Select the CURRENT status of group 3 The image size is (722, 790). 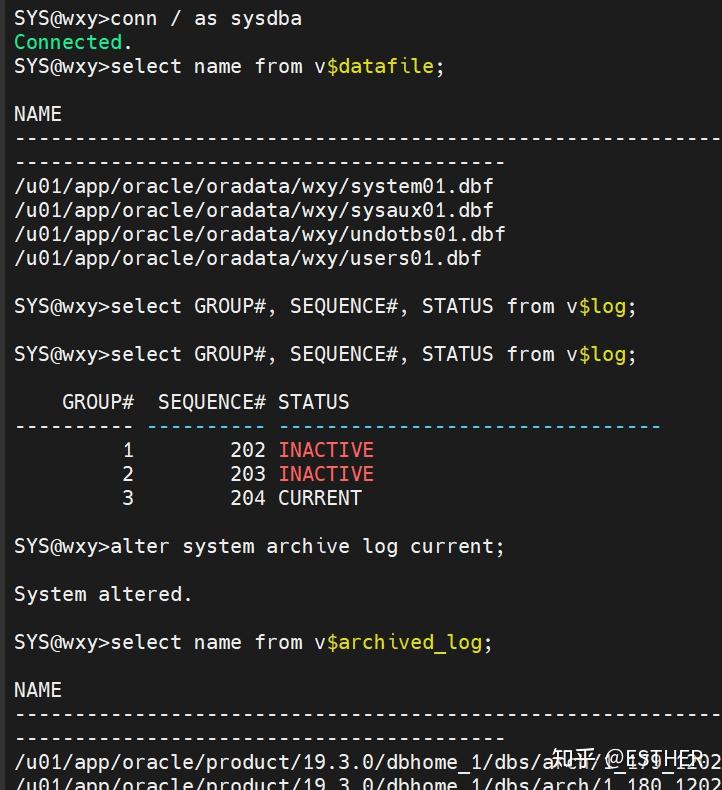click(320, 498)
